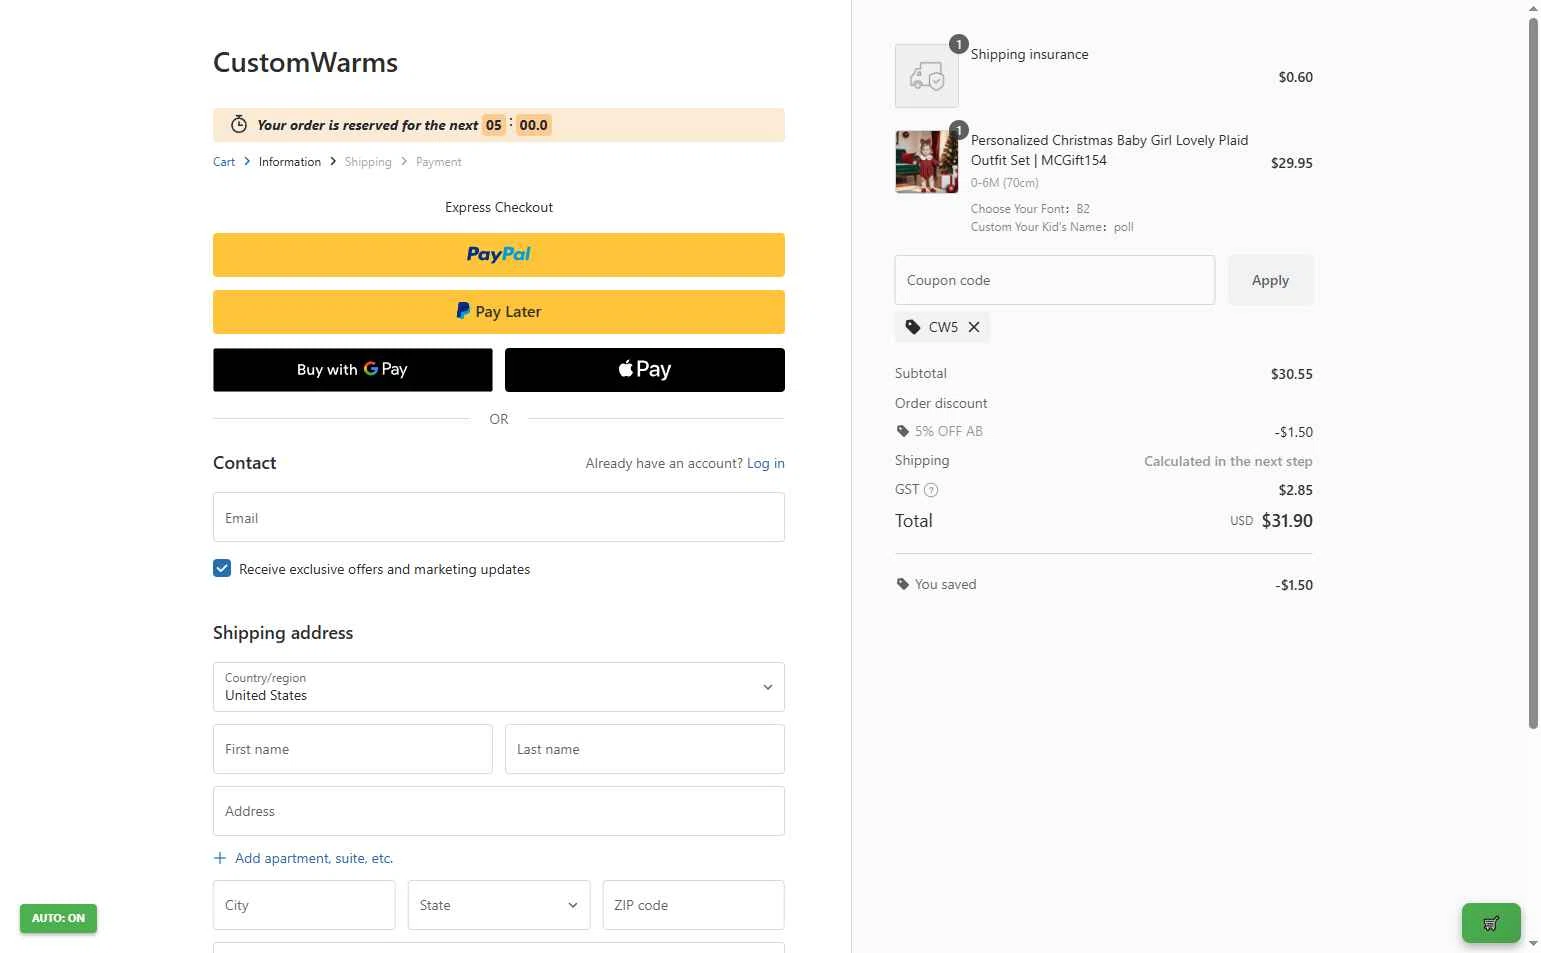Select the Shipping breadcrumb step
Screen dimensions: 1541x953
coord(368,162)
